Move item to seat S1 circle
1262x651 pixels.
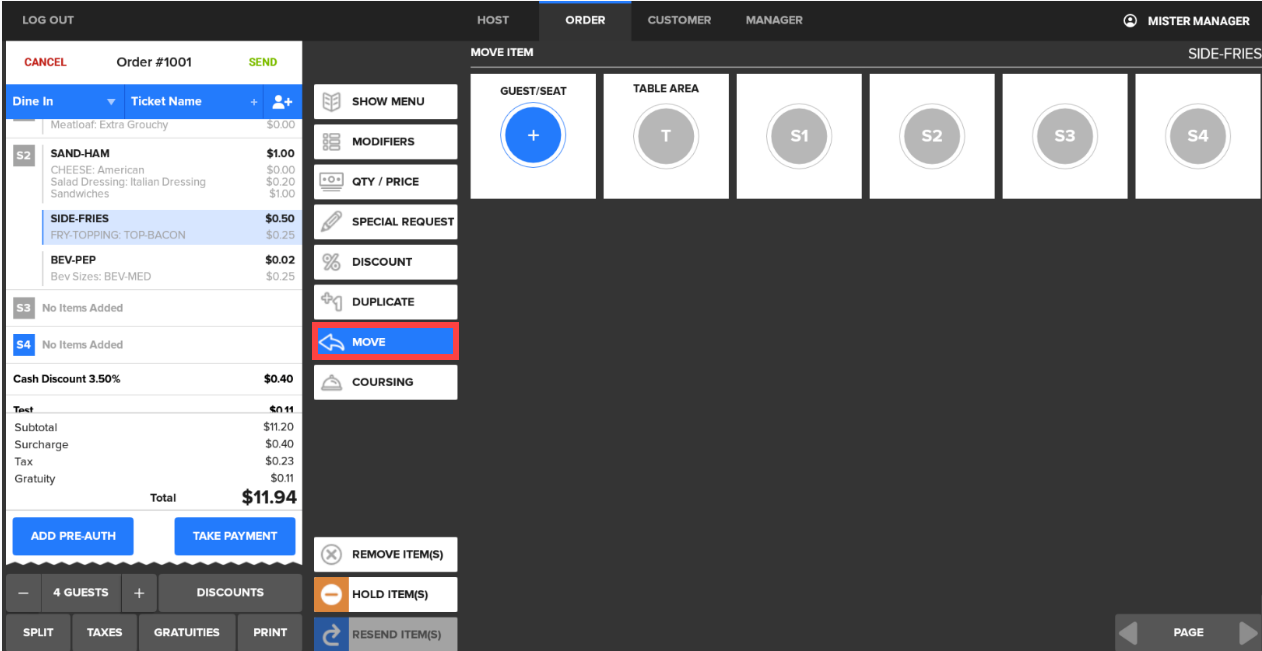799,135
